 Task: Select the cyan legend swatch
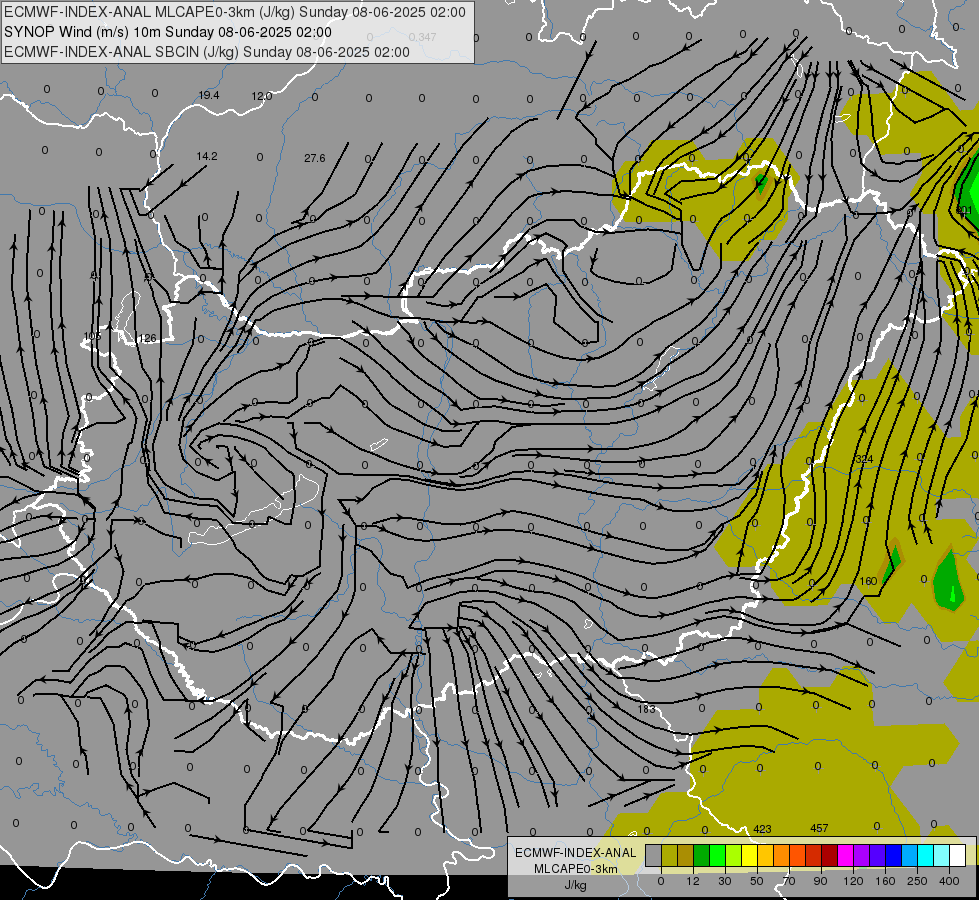tap(925, 855)
